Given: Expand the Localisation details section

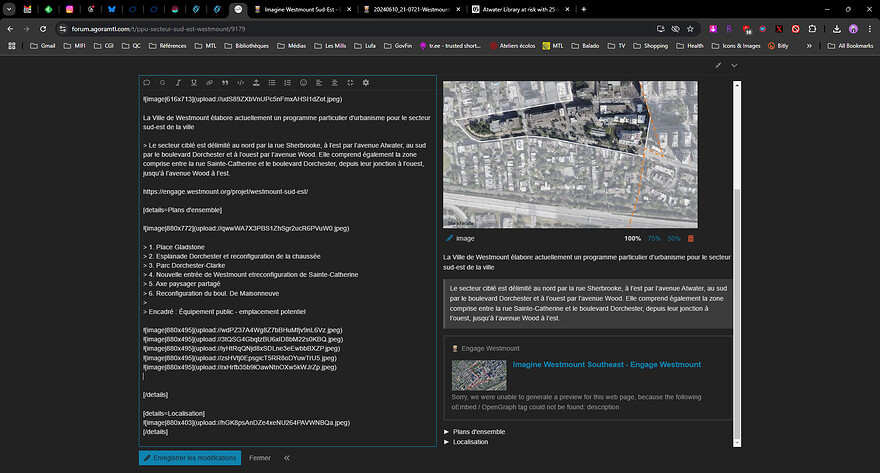Looking at the screenshot, I should [466, 442].
